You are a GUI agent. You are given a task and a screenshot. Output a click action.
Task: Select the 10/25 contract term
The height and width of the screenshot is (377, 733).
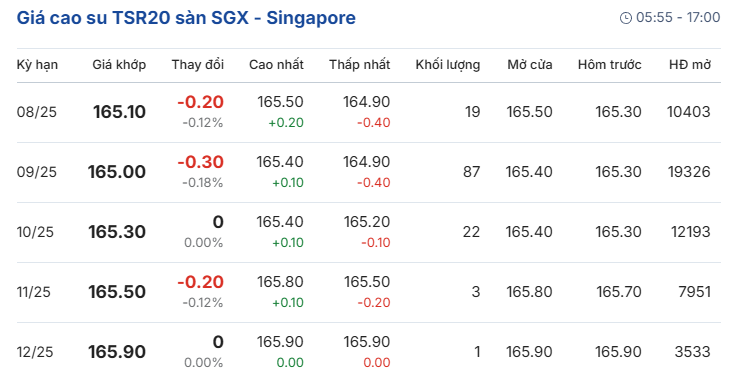tap(35, 232)
